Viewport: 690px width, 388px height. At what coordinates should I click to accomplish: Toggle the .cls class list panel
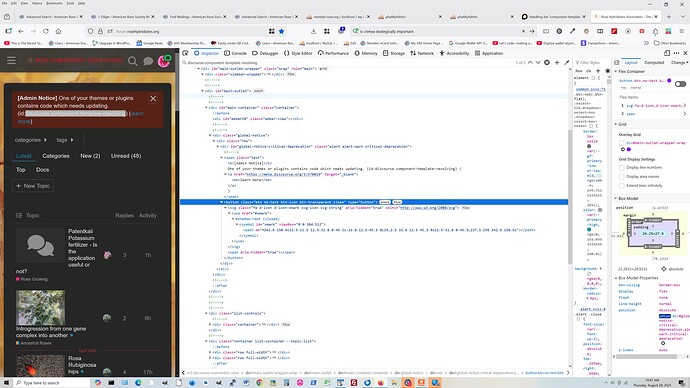click(588, 71)
